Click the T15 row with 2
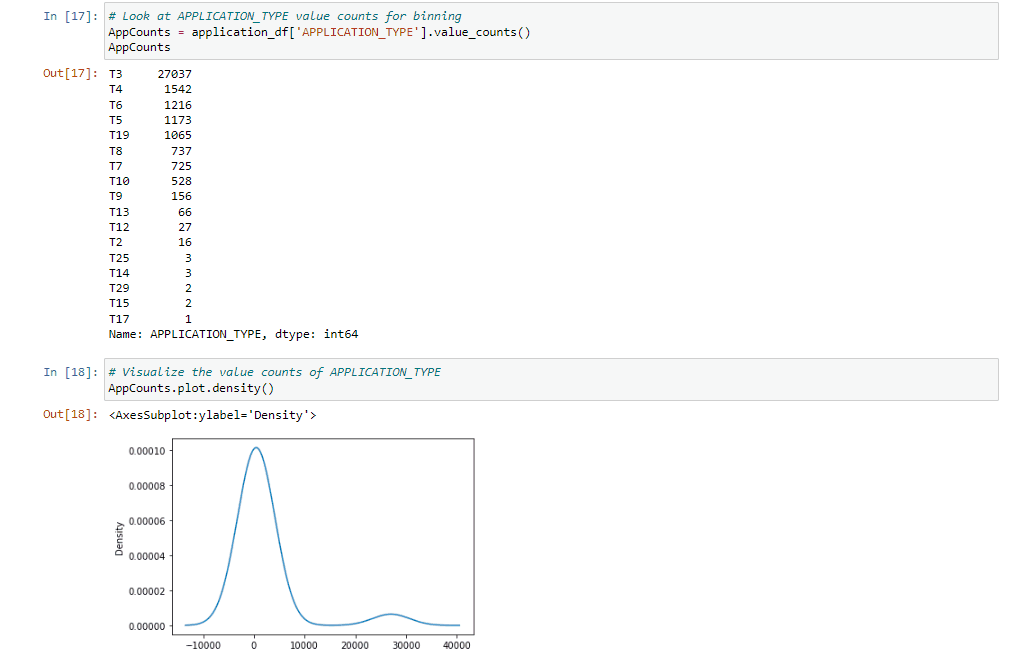The width and height of the screenshot is (1017, 663). [150, 303]
